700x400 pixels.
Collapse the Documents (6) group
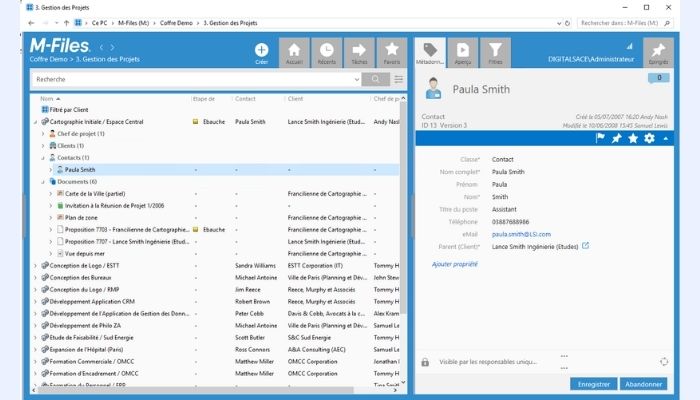coord(43,182)
